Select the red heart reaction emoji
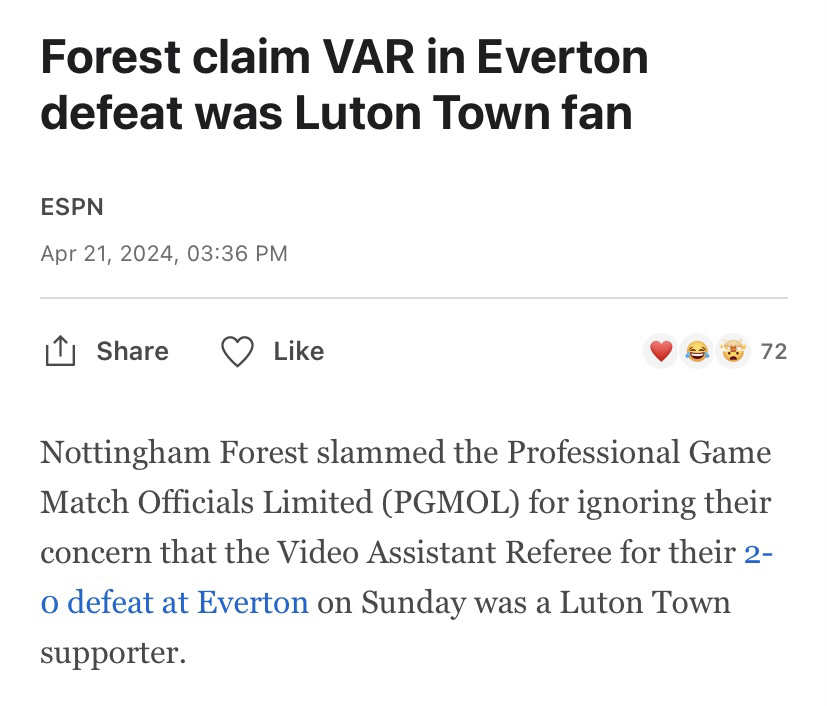The height and width of the screenshot is (706, 827). click(661, 351)
